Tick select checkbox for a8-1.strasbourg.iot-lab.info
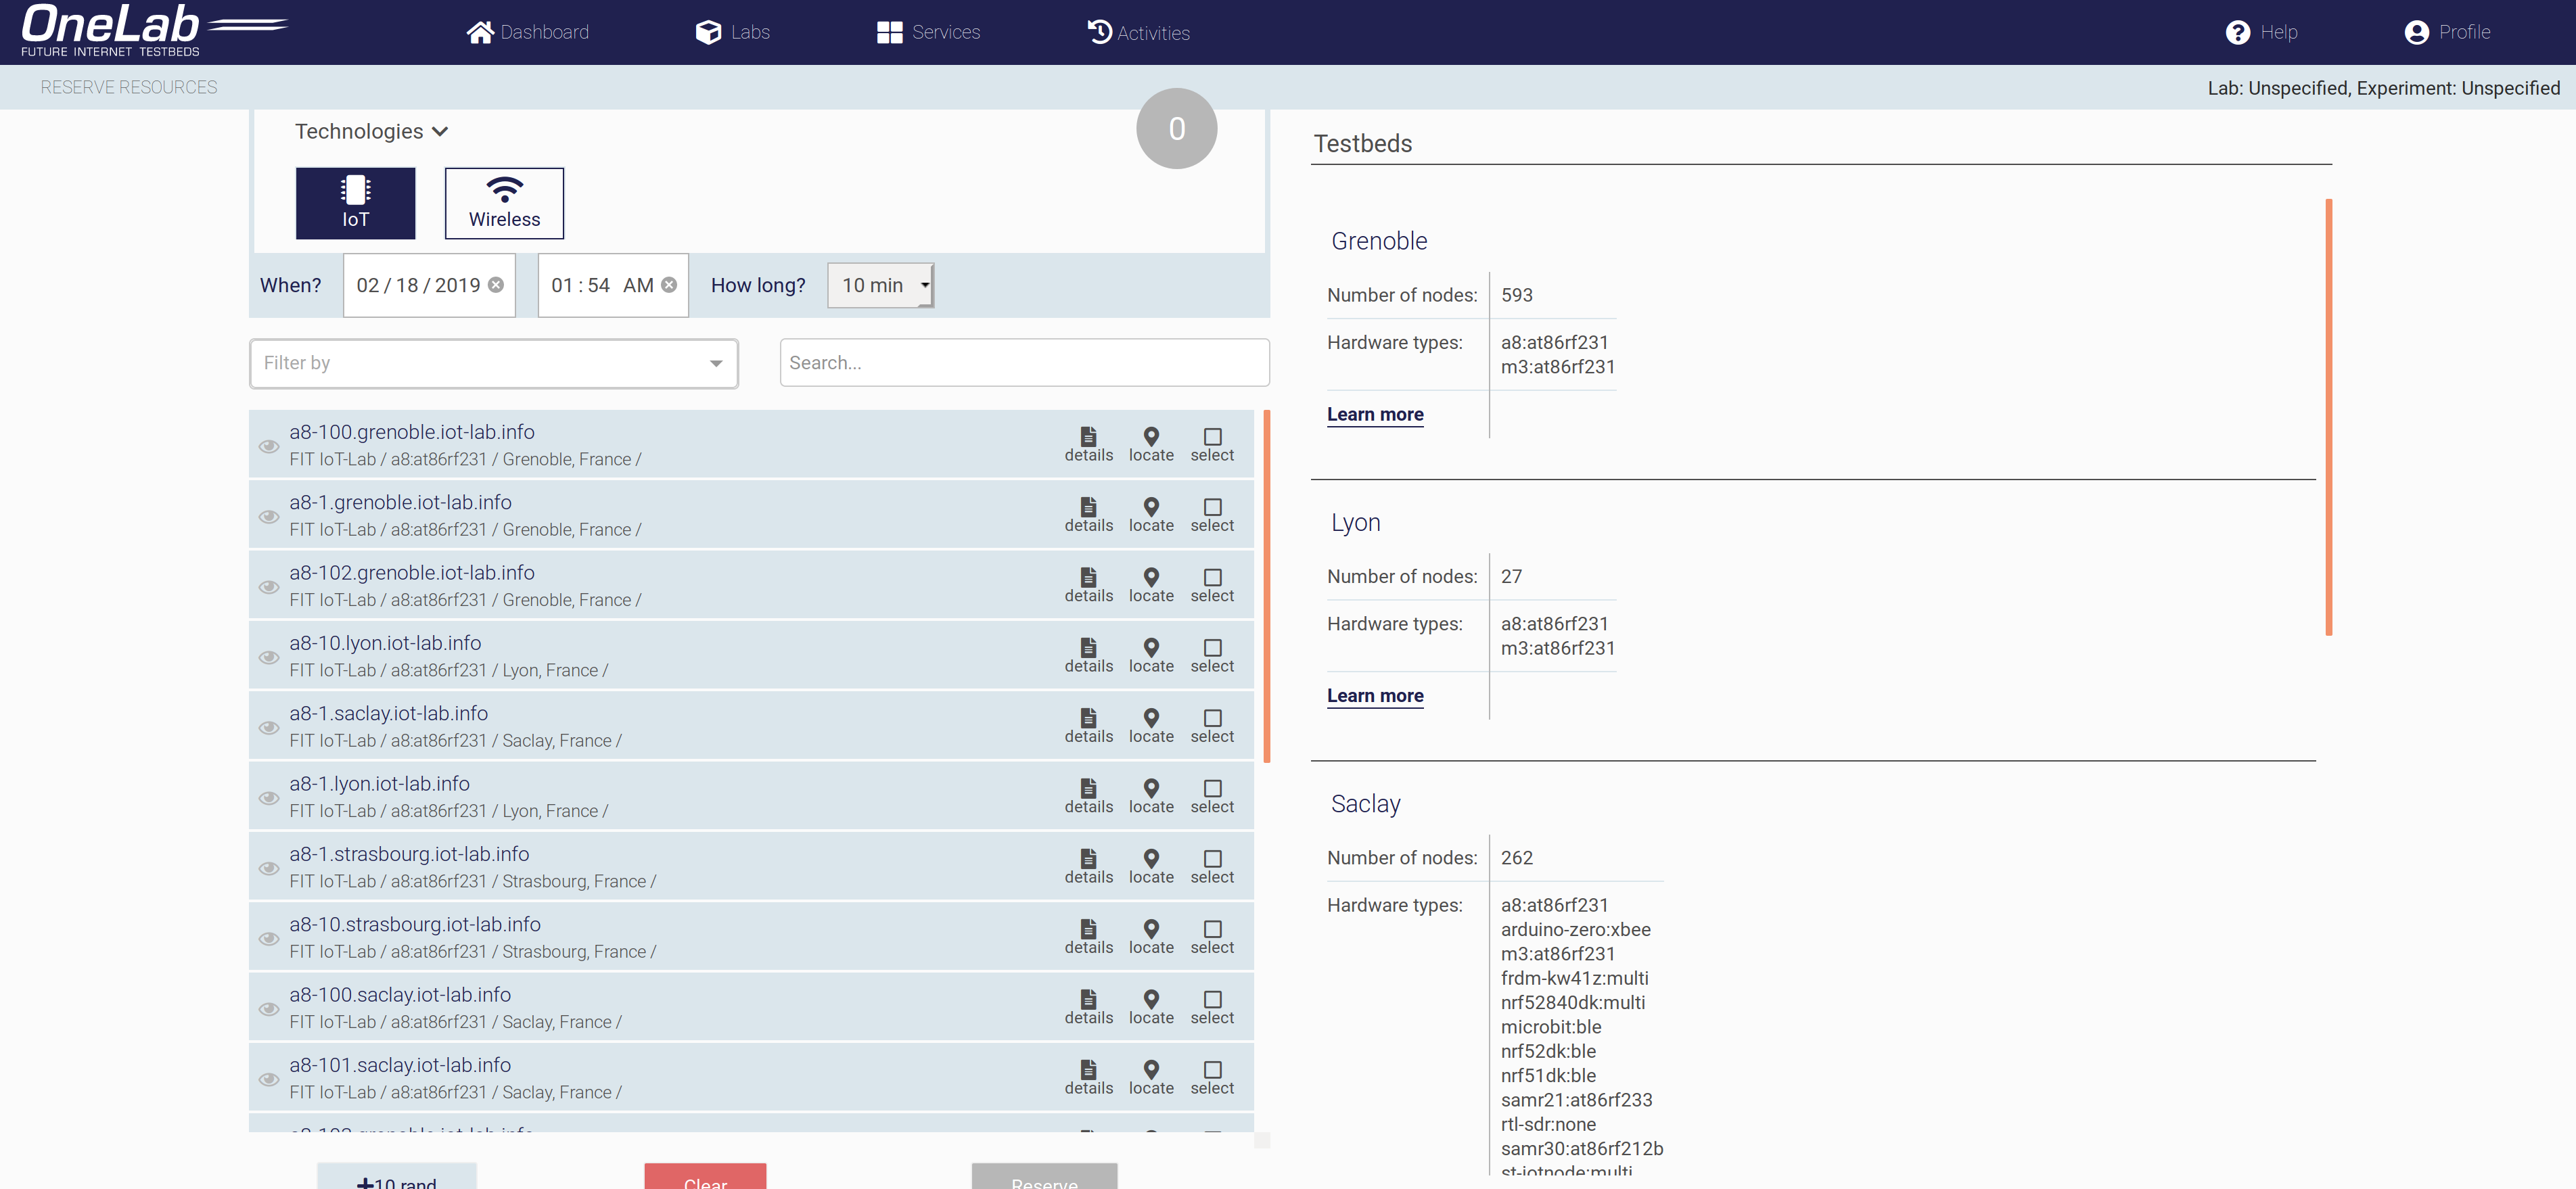2576x1189 pixels. [x=1212, y=859]
